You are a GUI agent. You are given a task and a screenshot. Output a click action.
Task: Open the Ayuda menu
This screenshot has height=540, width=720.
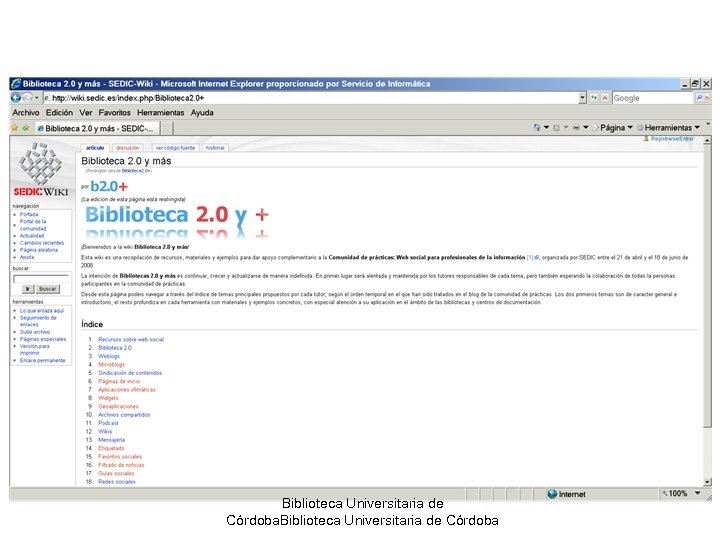click(202, 112)
